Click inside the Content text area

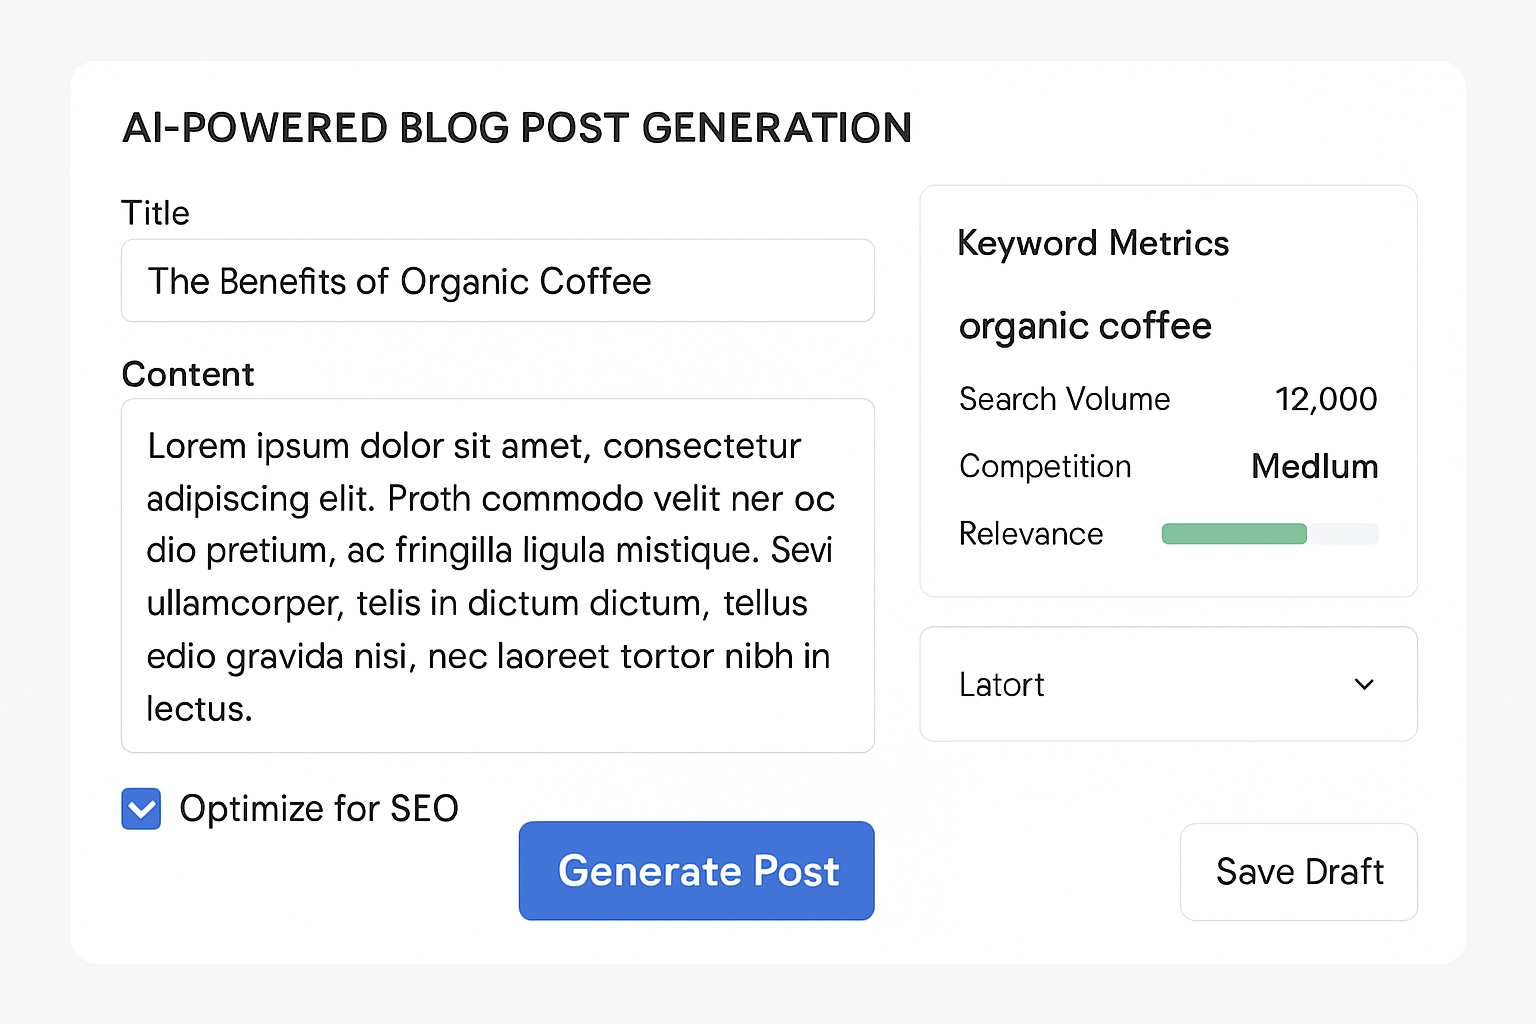click(x=497, y=575)
